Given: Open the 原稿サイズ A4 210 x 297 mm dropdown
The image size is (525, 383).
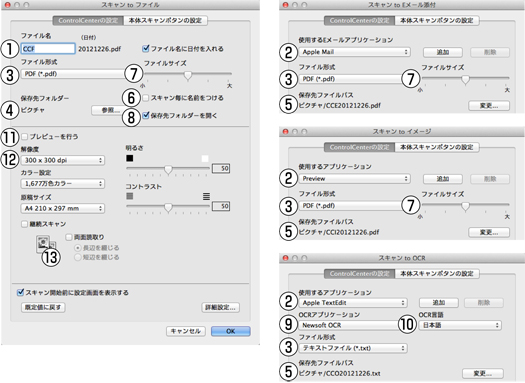Looking at the screenshot, I should [x=63, y=208].
